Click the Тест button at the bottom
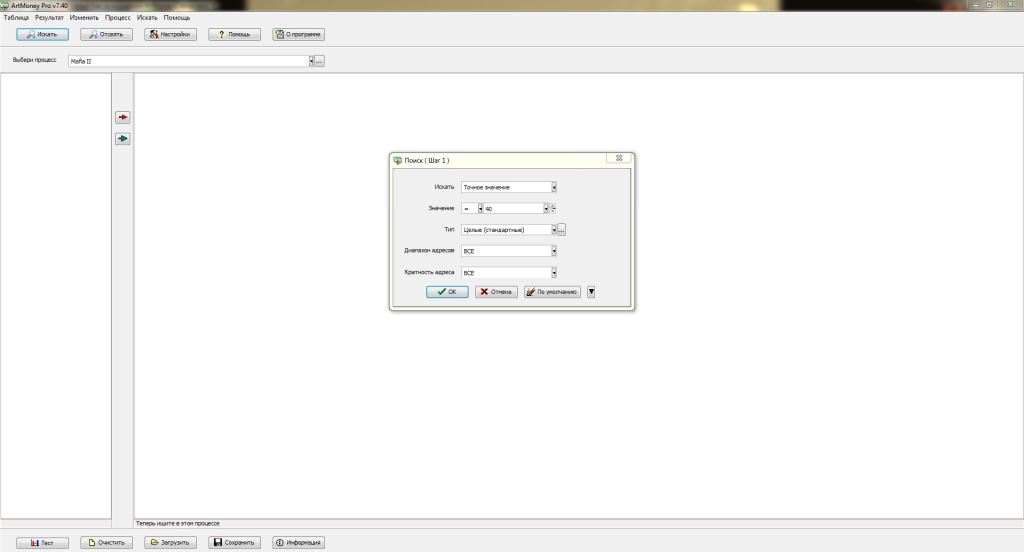This screenshot has width=1024, height=552. pos(42,542)
